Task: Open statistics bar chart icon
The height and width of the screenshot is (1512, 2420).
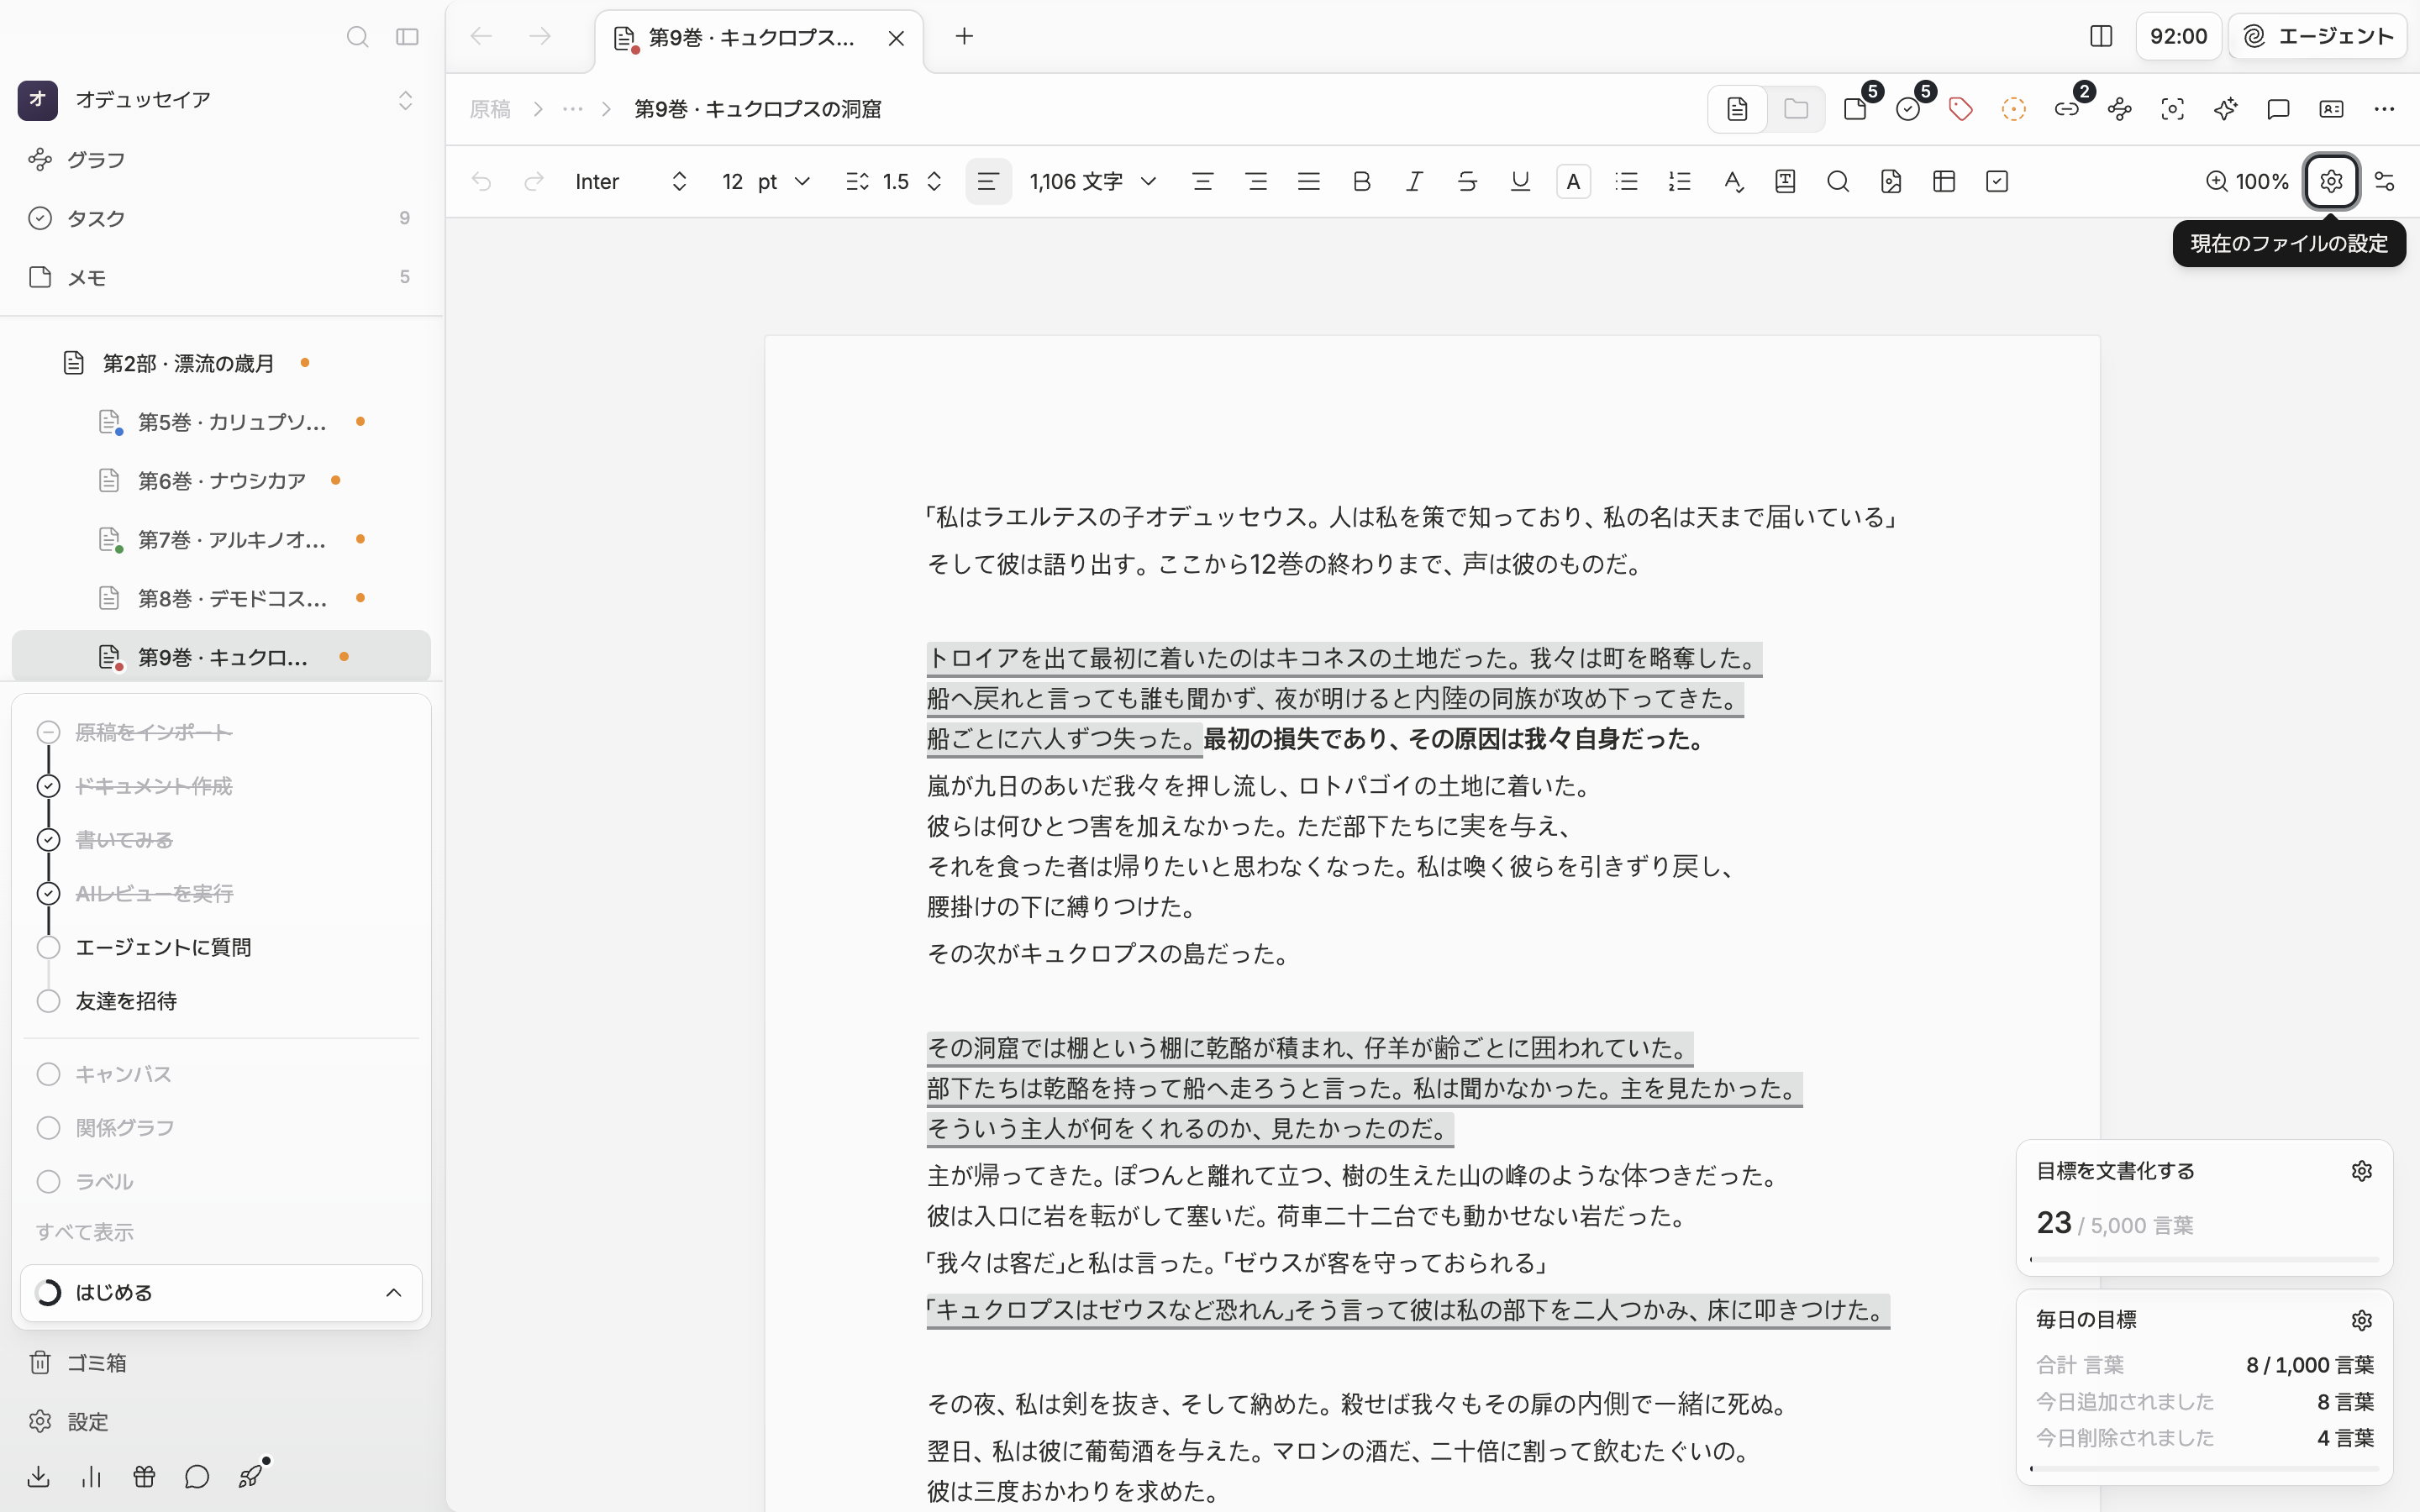Action: [91, 1476]
